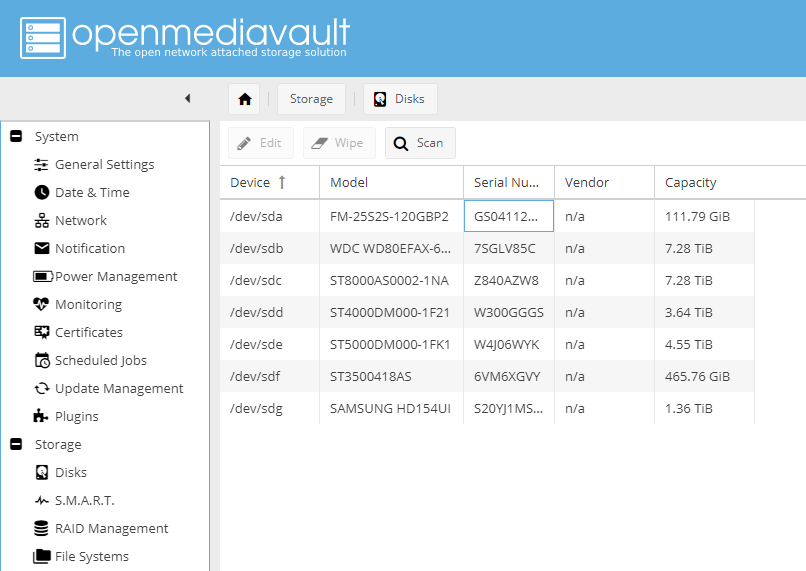Click serial cell W4J06WYK

pos(508,344)
